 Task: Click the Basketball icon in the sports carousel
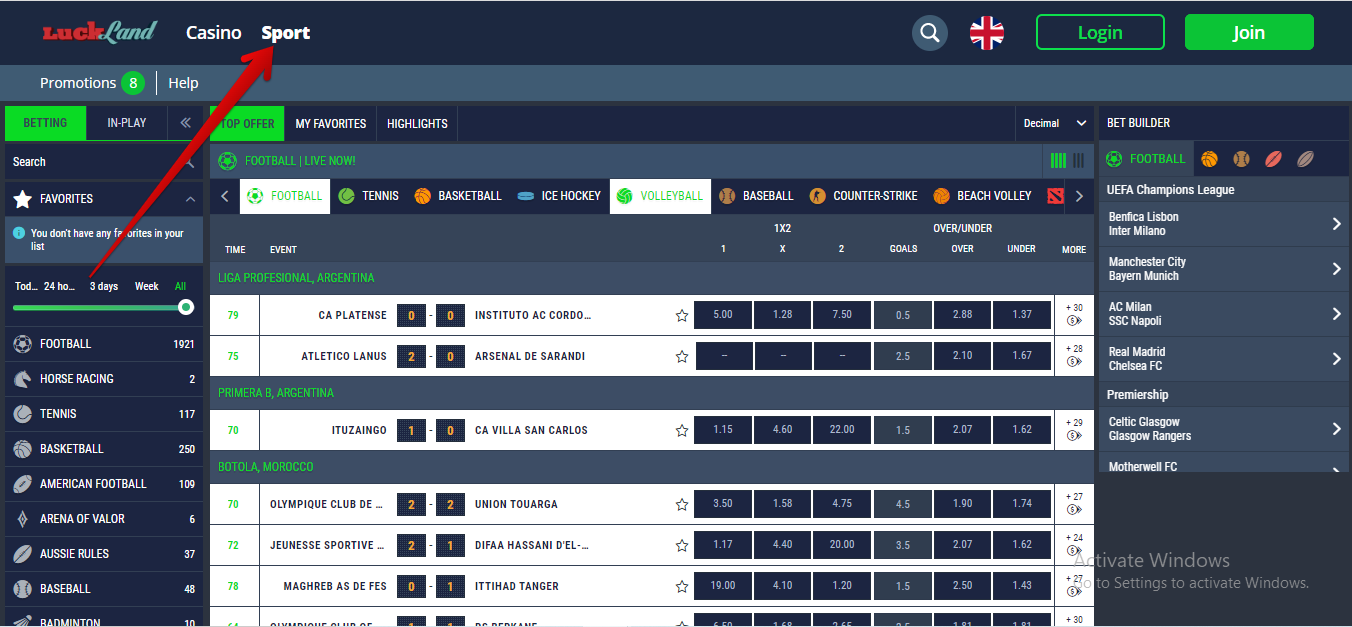tap(423, 196)
